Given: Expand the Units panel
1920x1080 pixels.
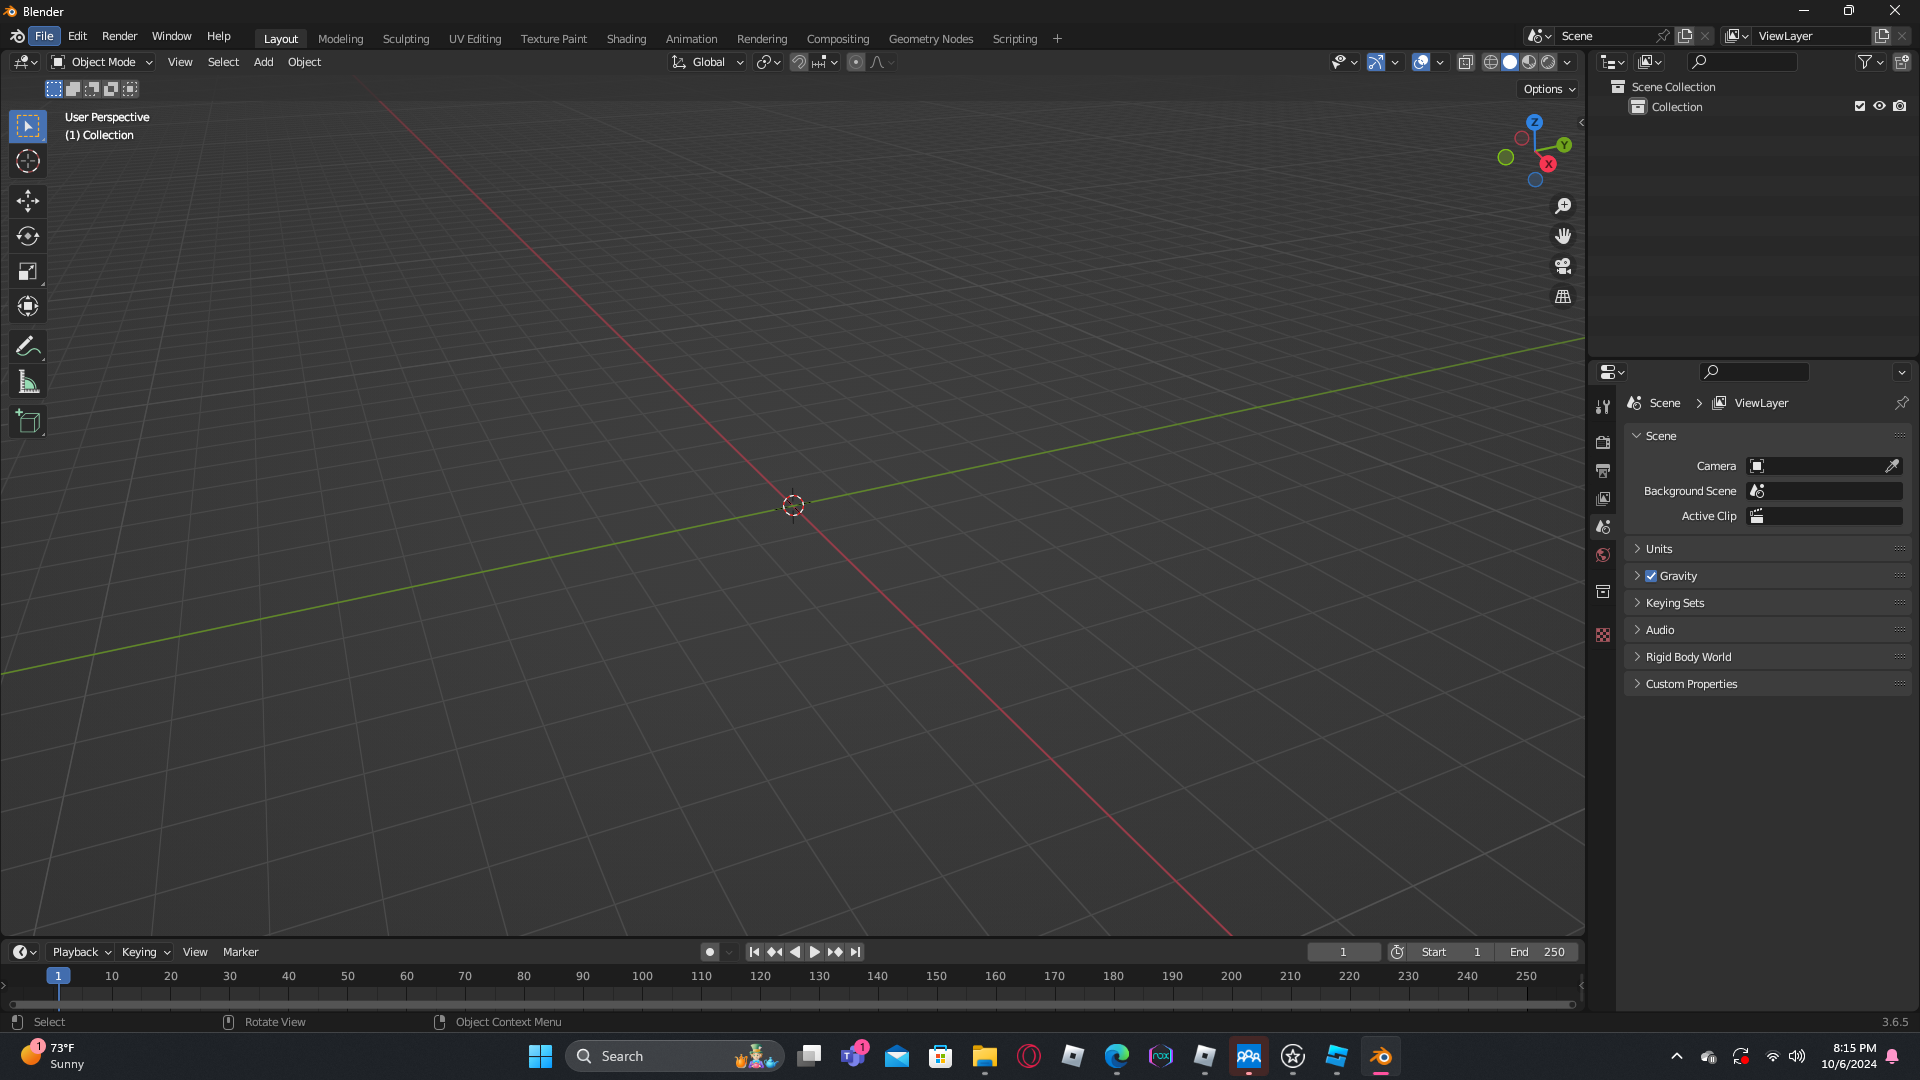Looking at the screenshot, I should coord(1659,549).
